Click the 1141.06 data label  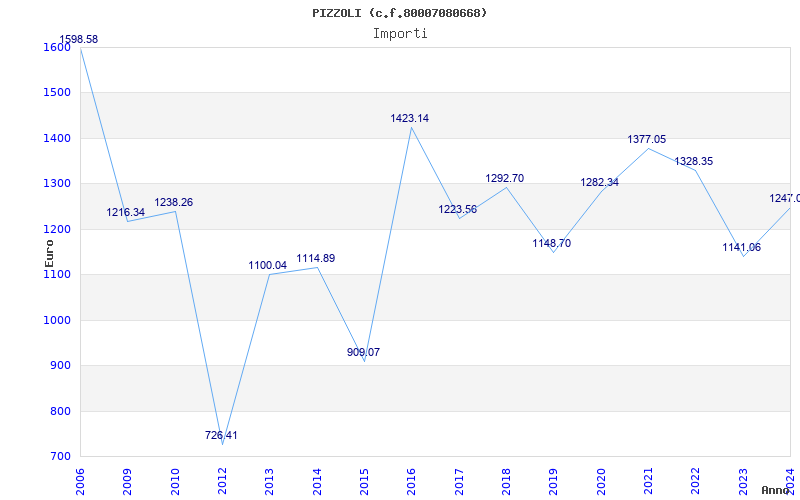click(741, 247)
